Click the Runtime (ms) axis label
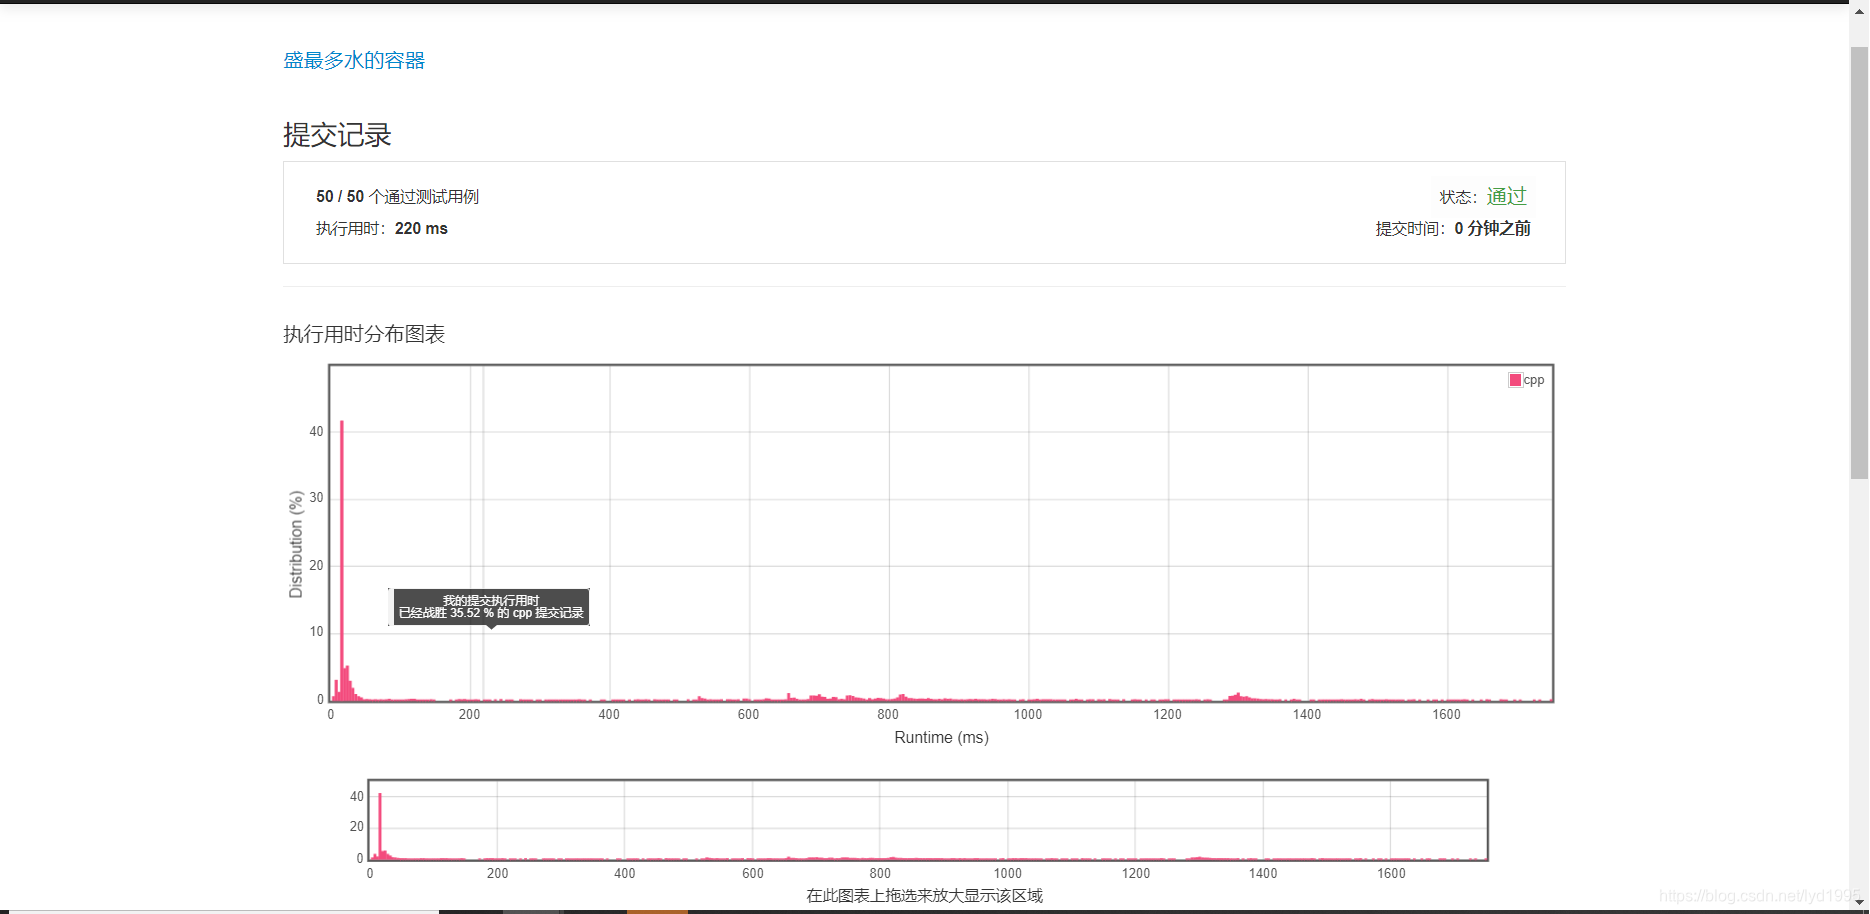Viewport: 1870px width, 914px height. tap(941, 737)
